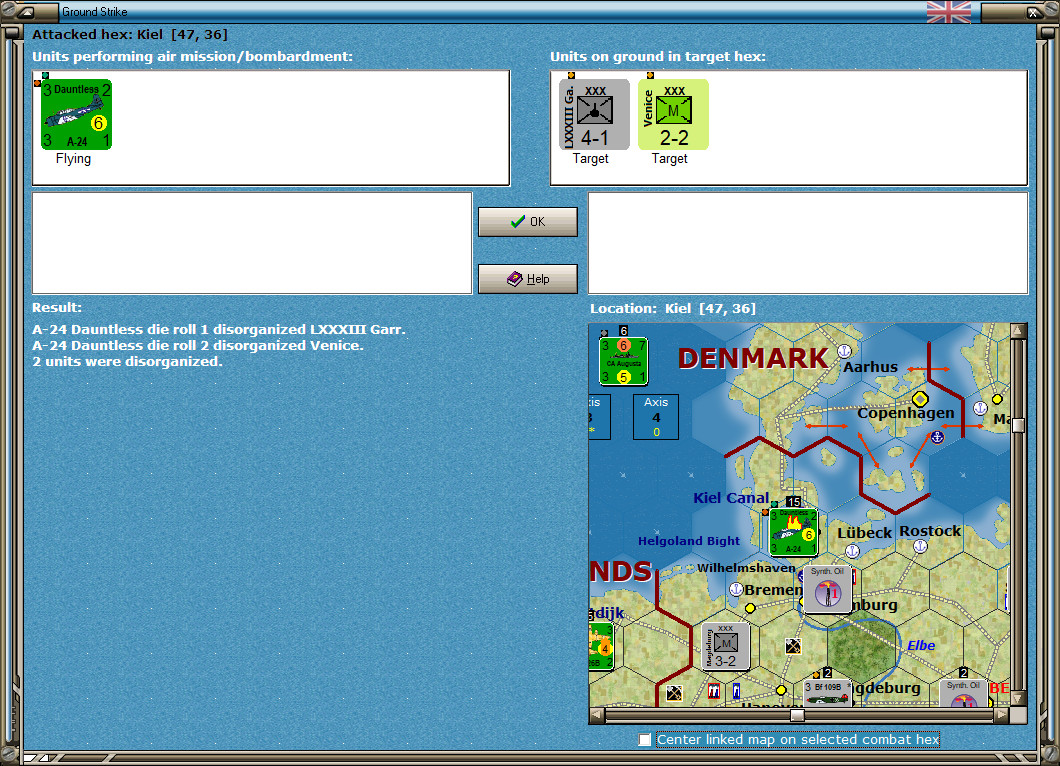
Task: Click the resource hammers icon at the map bottom-left
Action: [674, 693]
